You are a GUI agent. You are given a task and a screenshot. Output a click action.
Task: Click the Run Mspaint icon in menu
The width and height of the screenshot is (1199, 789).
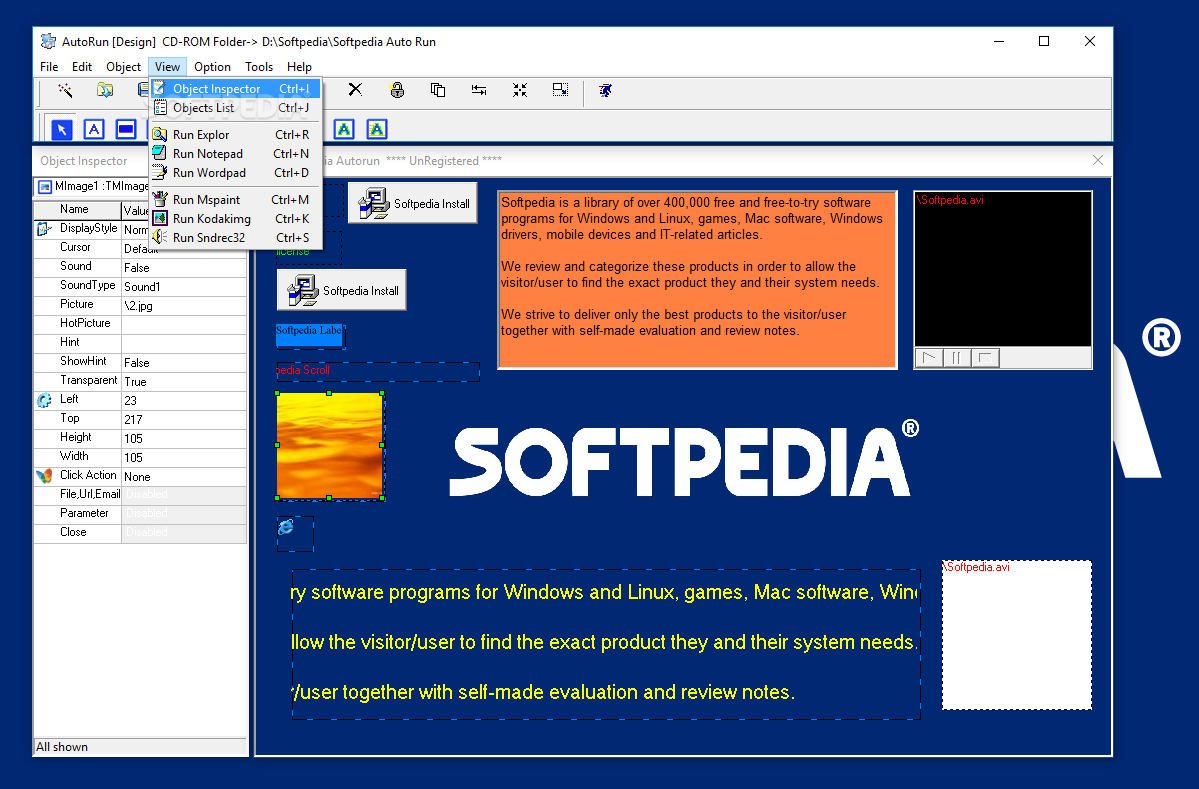click(x=160, y=200)
